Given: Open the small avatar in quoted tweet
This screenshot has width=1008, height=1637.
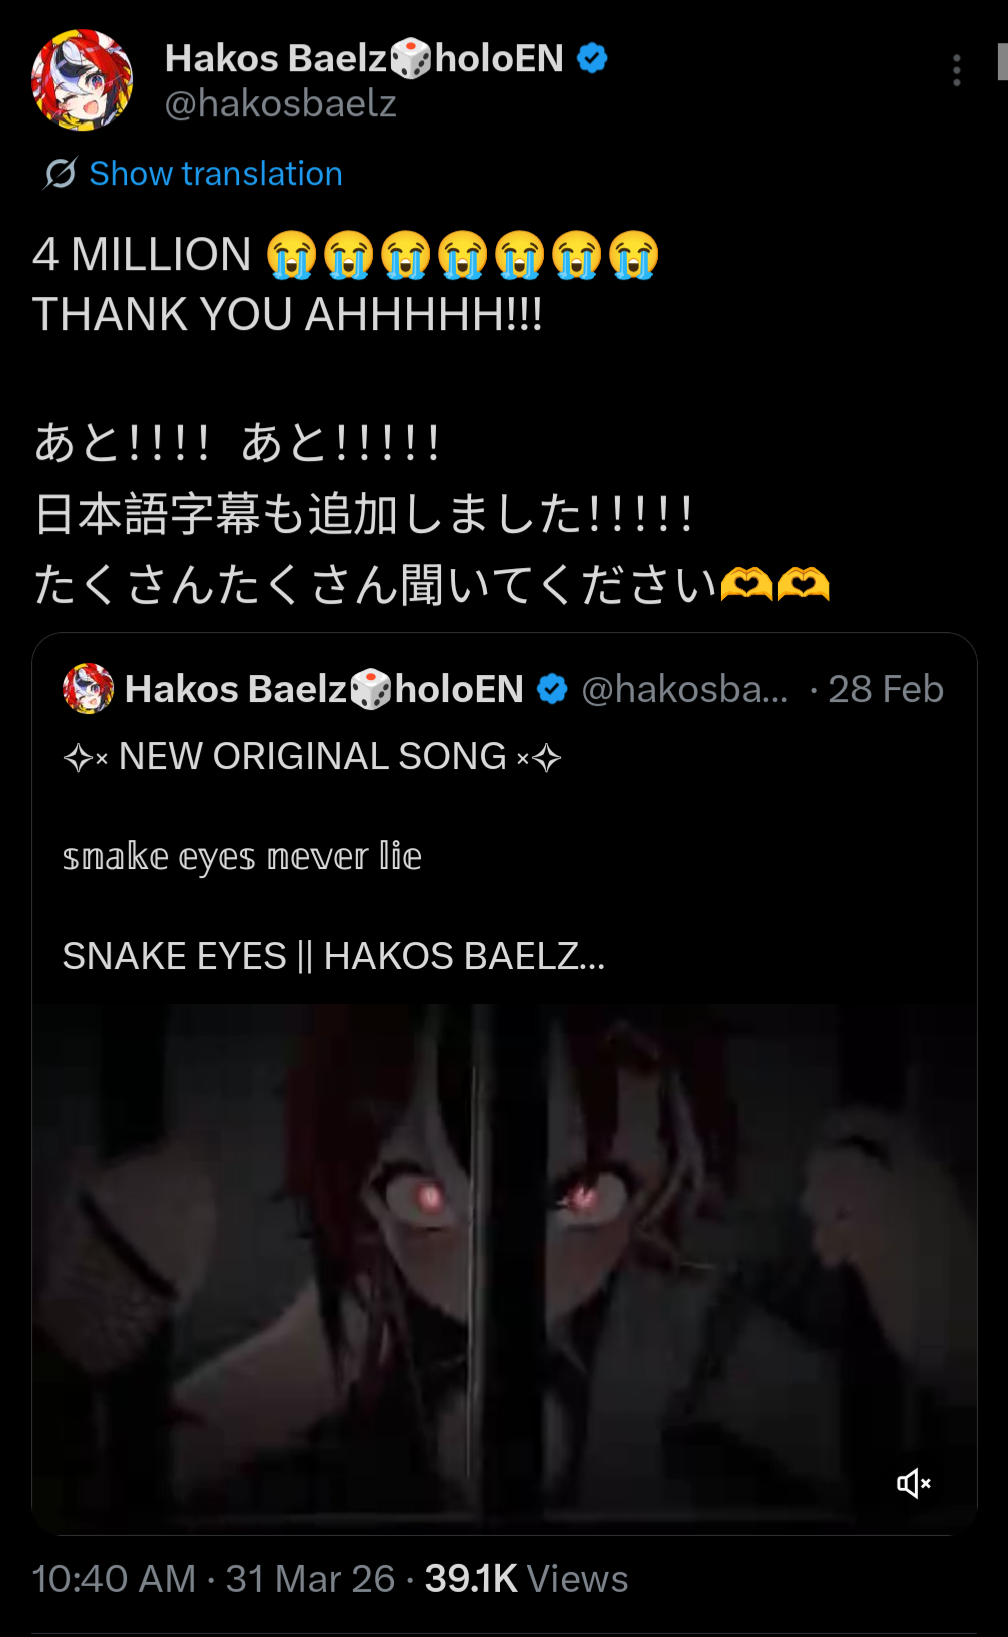Looking at the screenshot, I should coord(89,688).
